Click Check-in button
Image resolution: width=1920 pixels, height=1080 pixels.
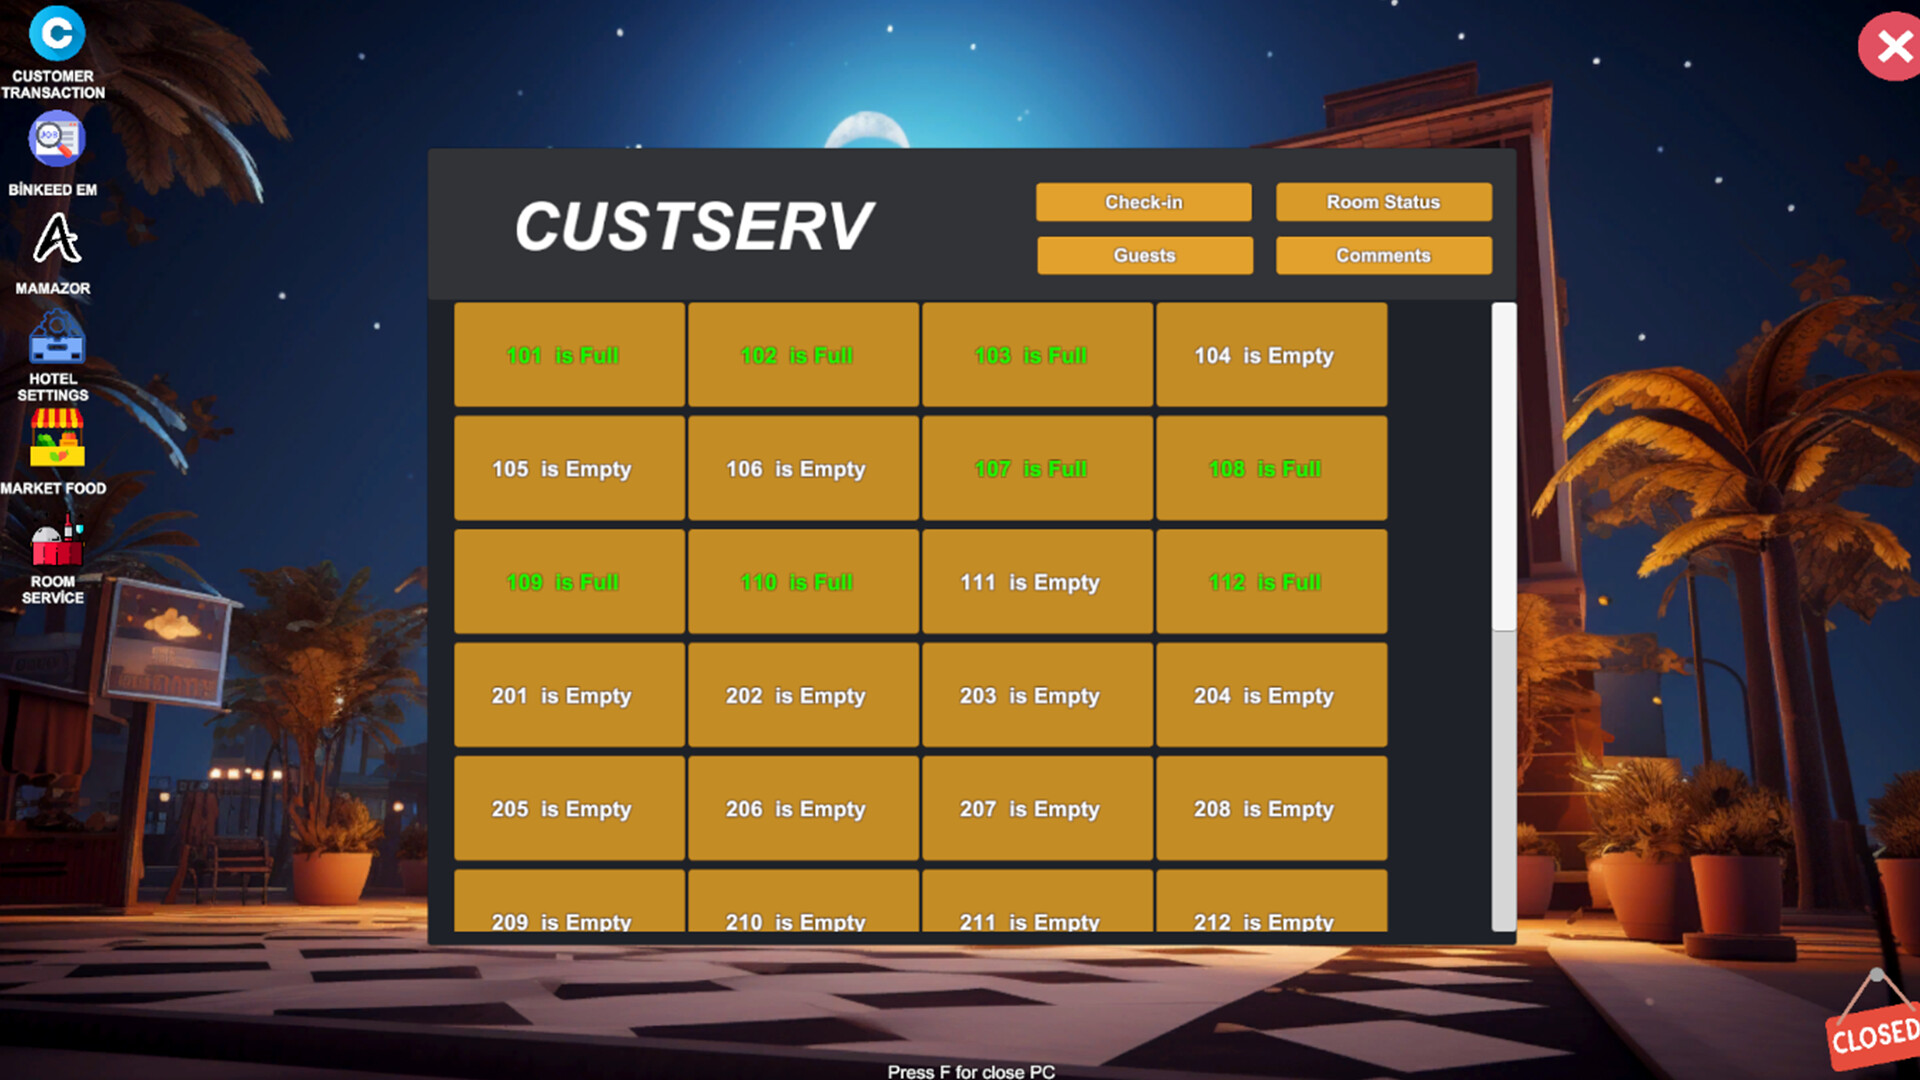pyautogui.click(x=1143, y=202)
